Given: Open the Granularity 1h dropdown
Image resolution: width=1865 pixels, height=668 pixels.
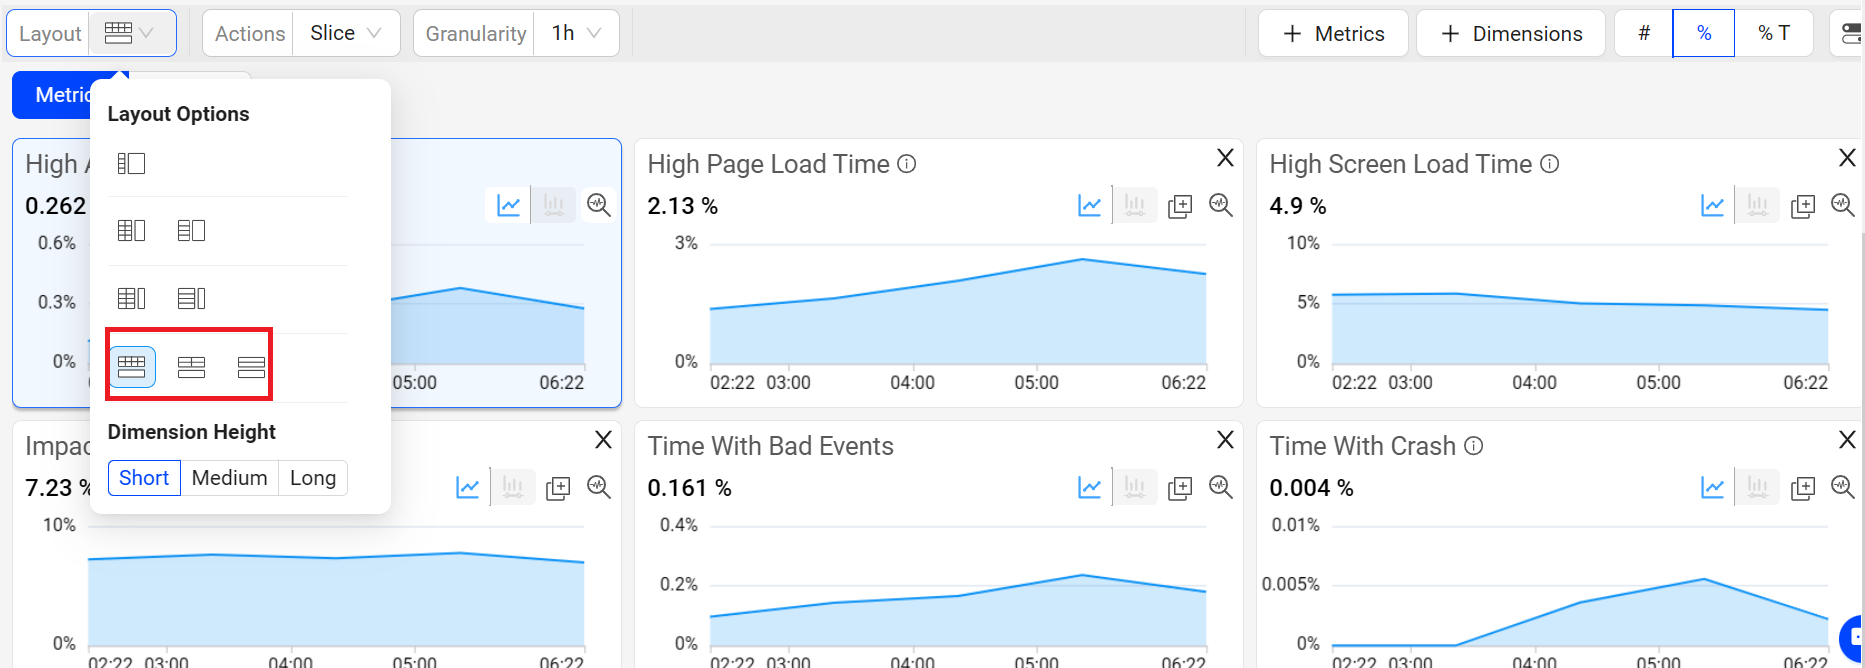Looking at the screenshot, I should [x=576, y=34].
